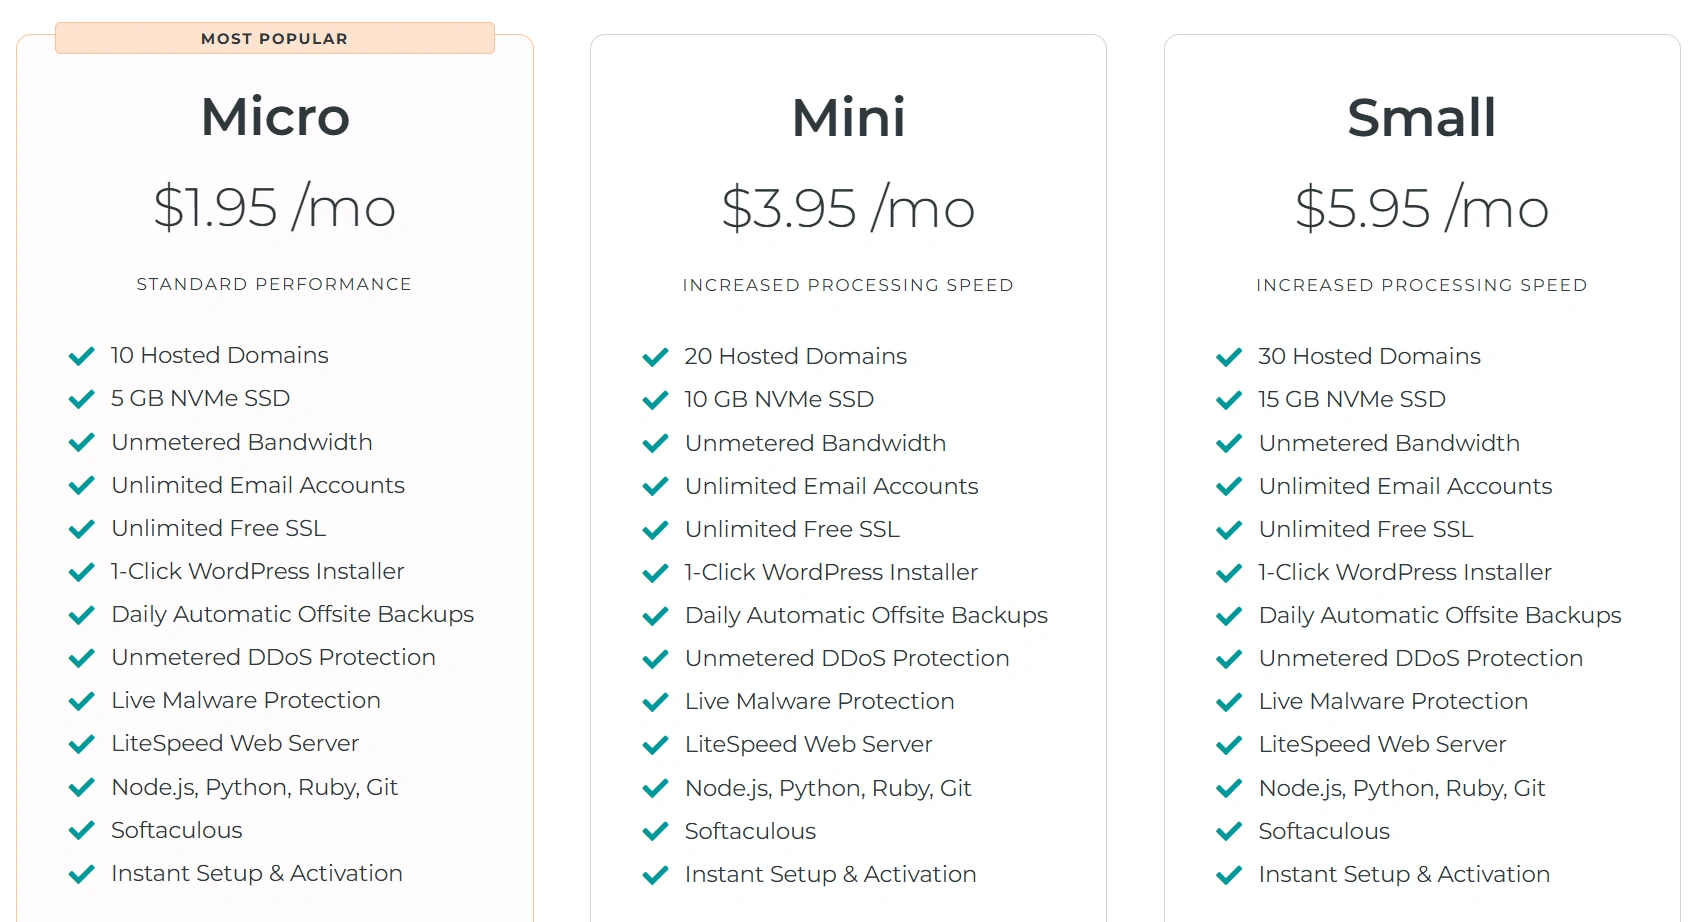Image resolution: width=1695 pixels, height=922 pixels.
Task: Click the checkmark beside Small's Instant Setup & Activation
Action: coord(1229,875)
